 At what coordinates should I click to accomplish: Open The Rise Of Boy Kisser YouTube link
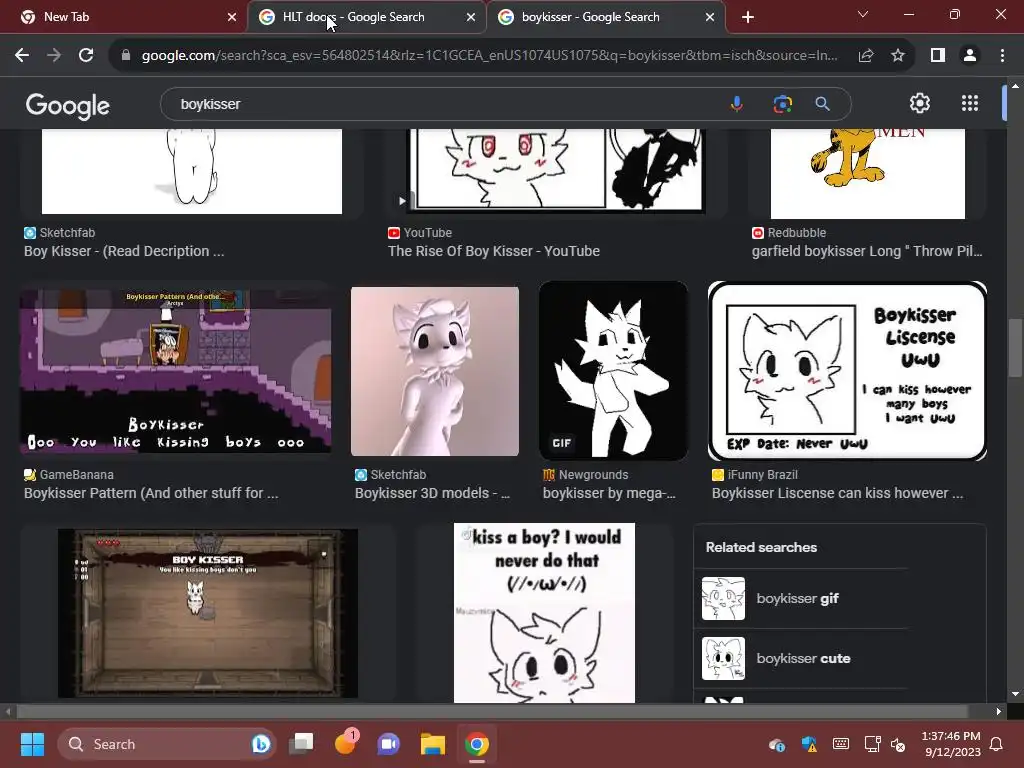click(494, 251)
